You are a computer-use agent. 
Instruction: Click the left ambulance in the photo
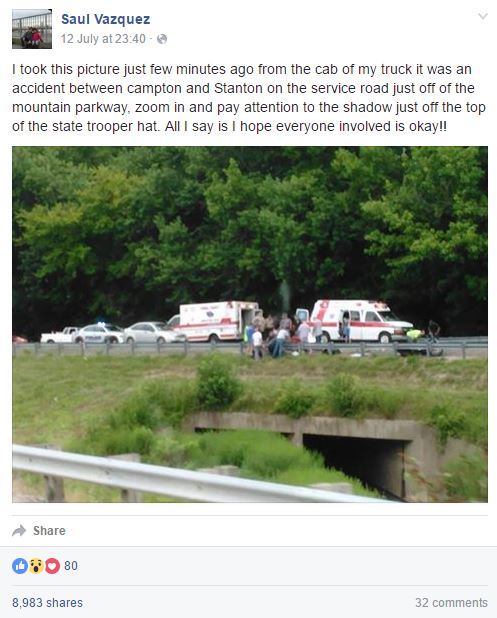coord(214,321)
